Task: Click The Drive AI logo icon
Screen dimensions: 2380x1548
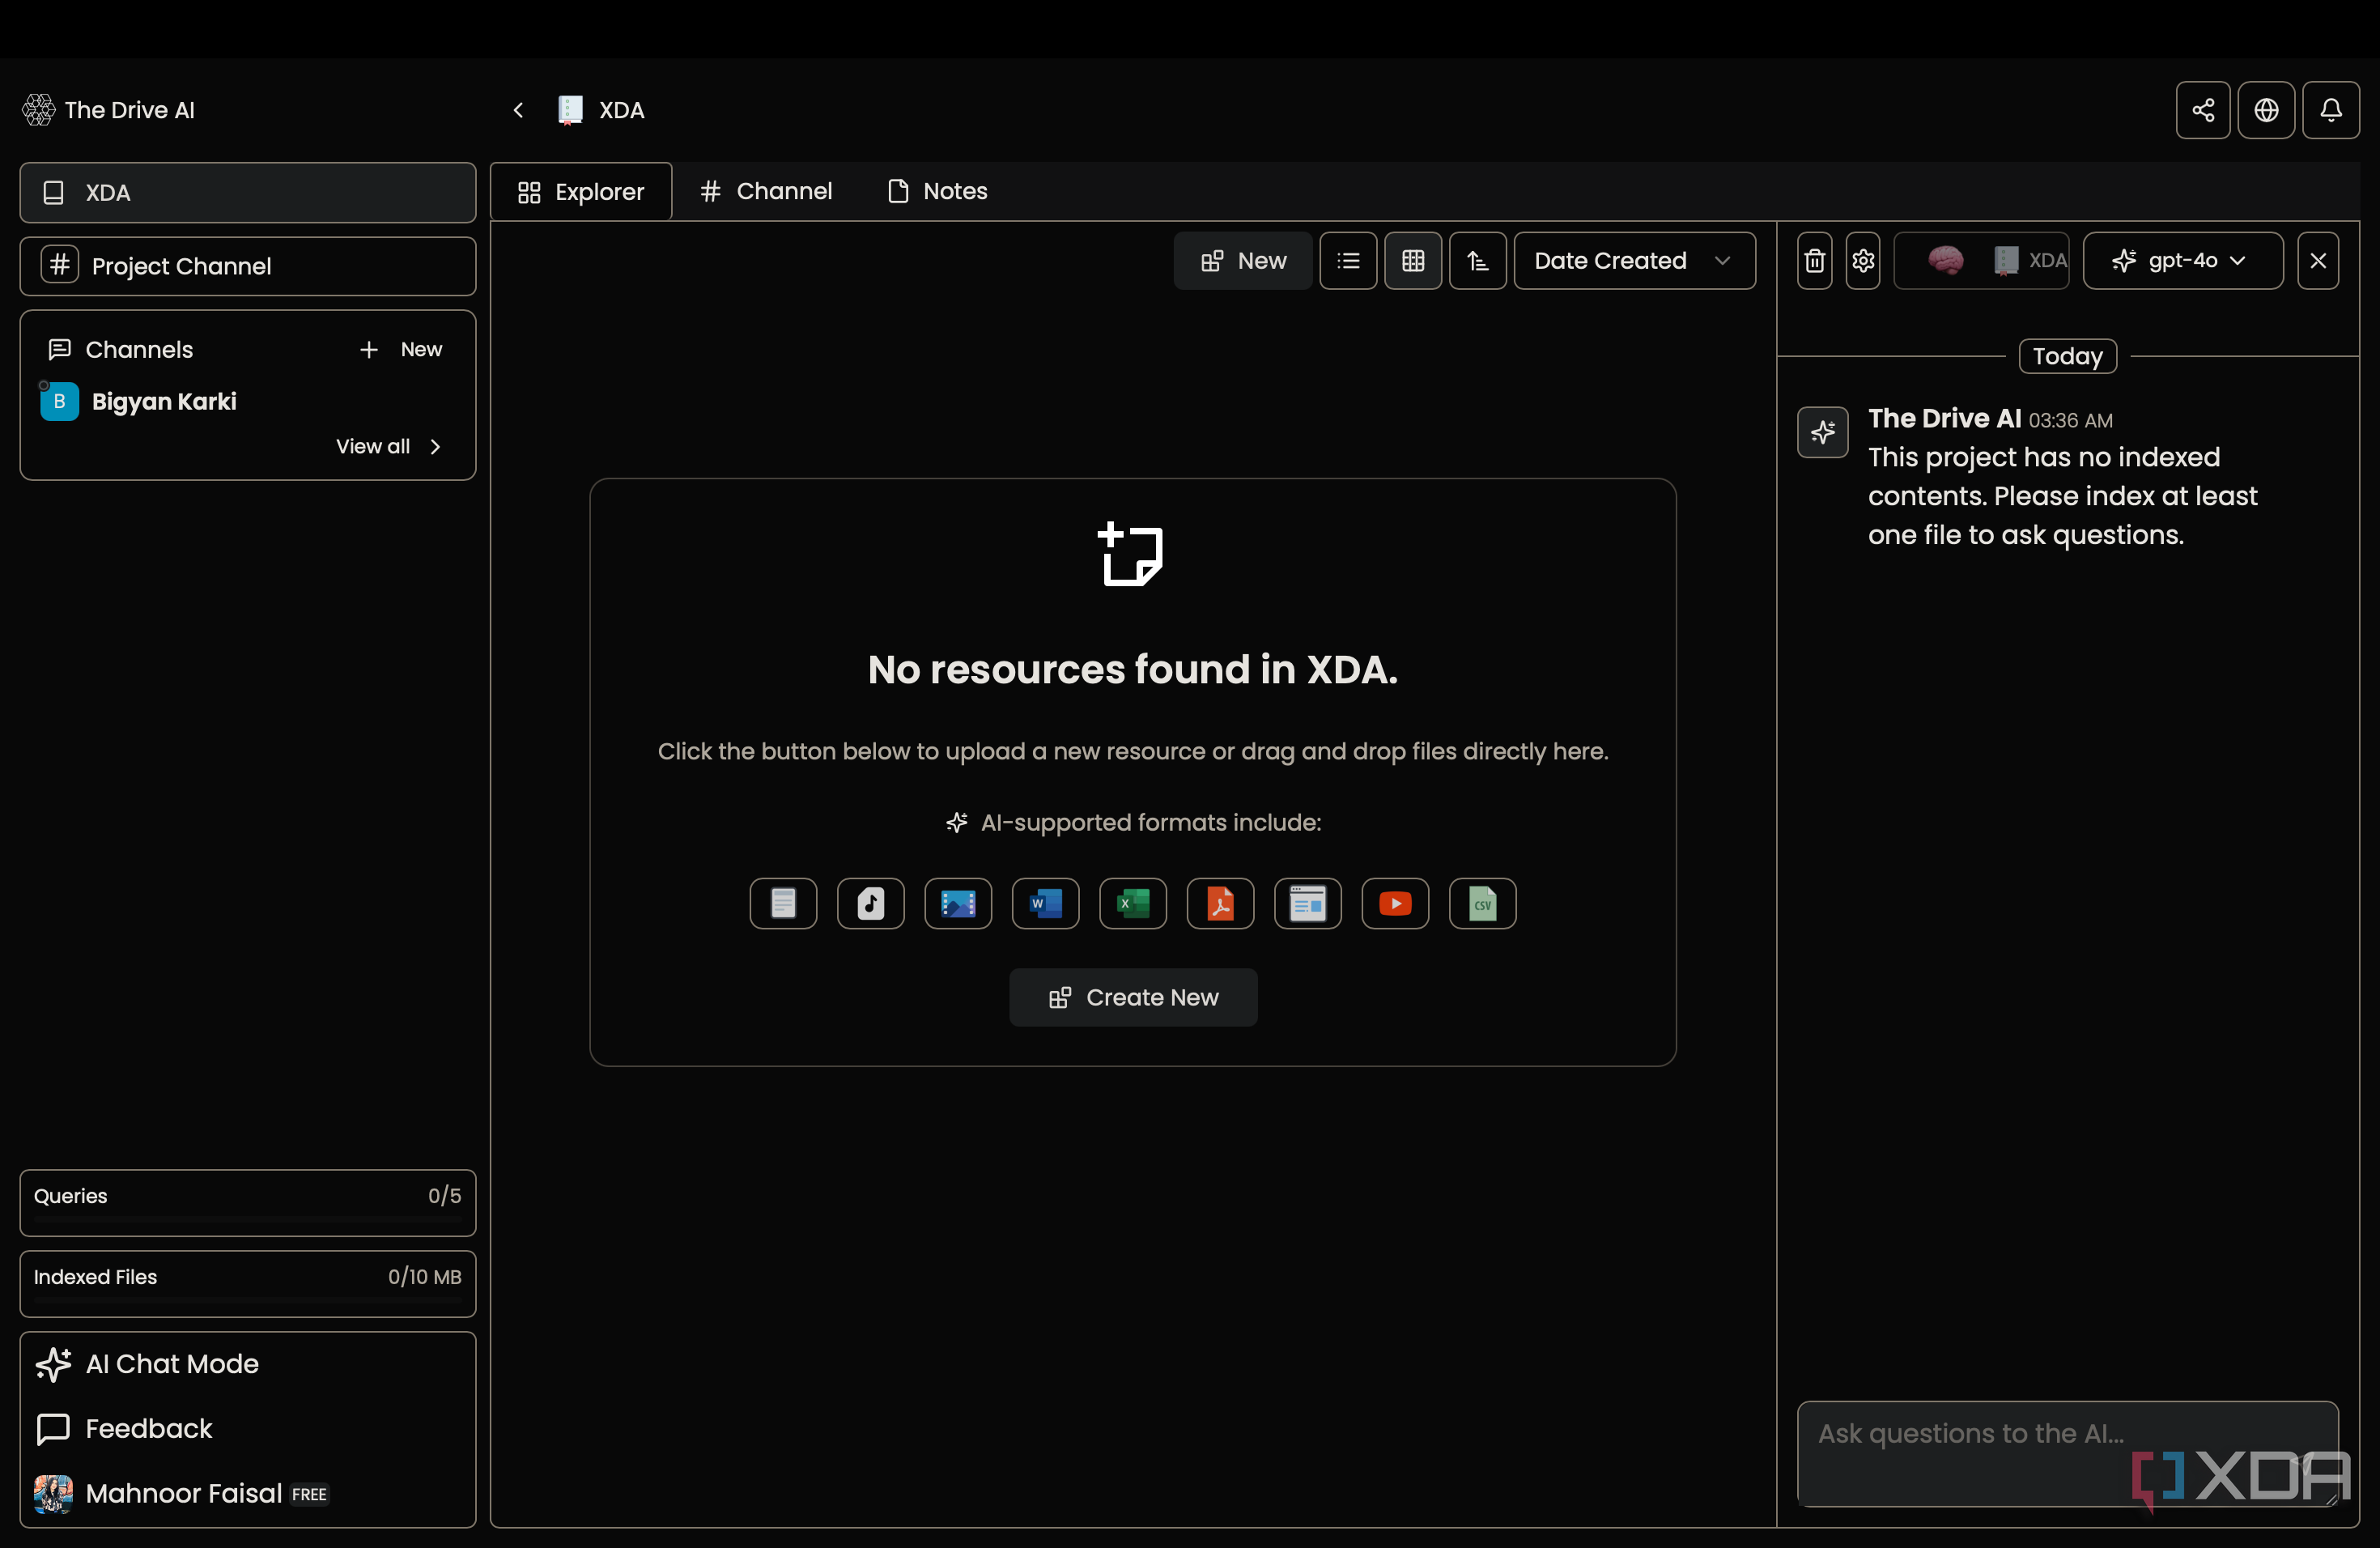Action: point(39,110)
